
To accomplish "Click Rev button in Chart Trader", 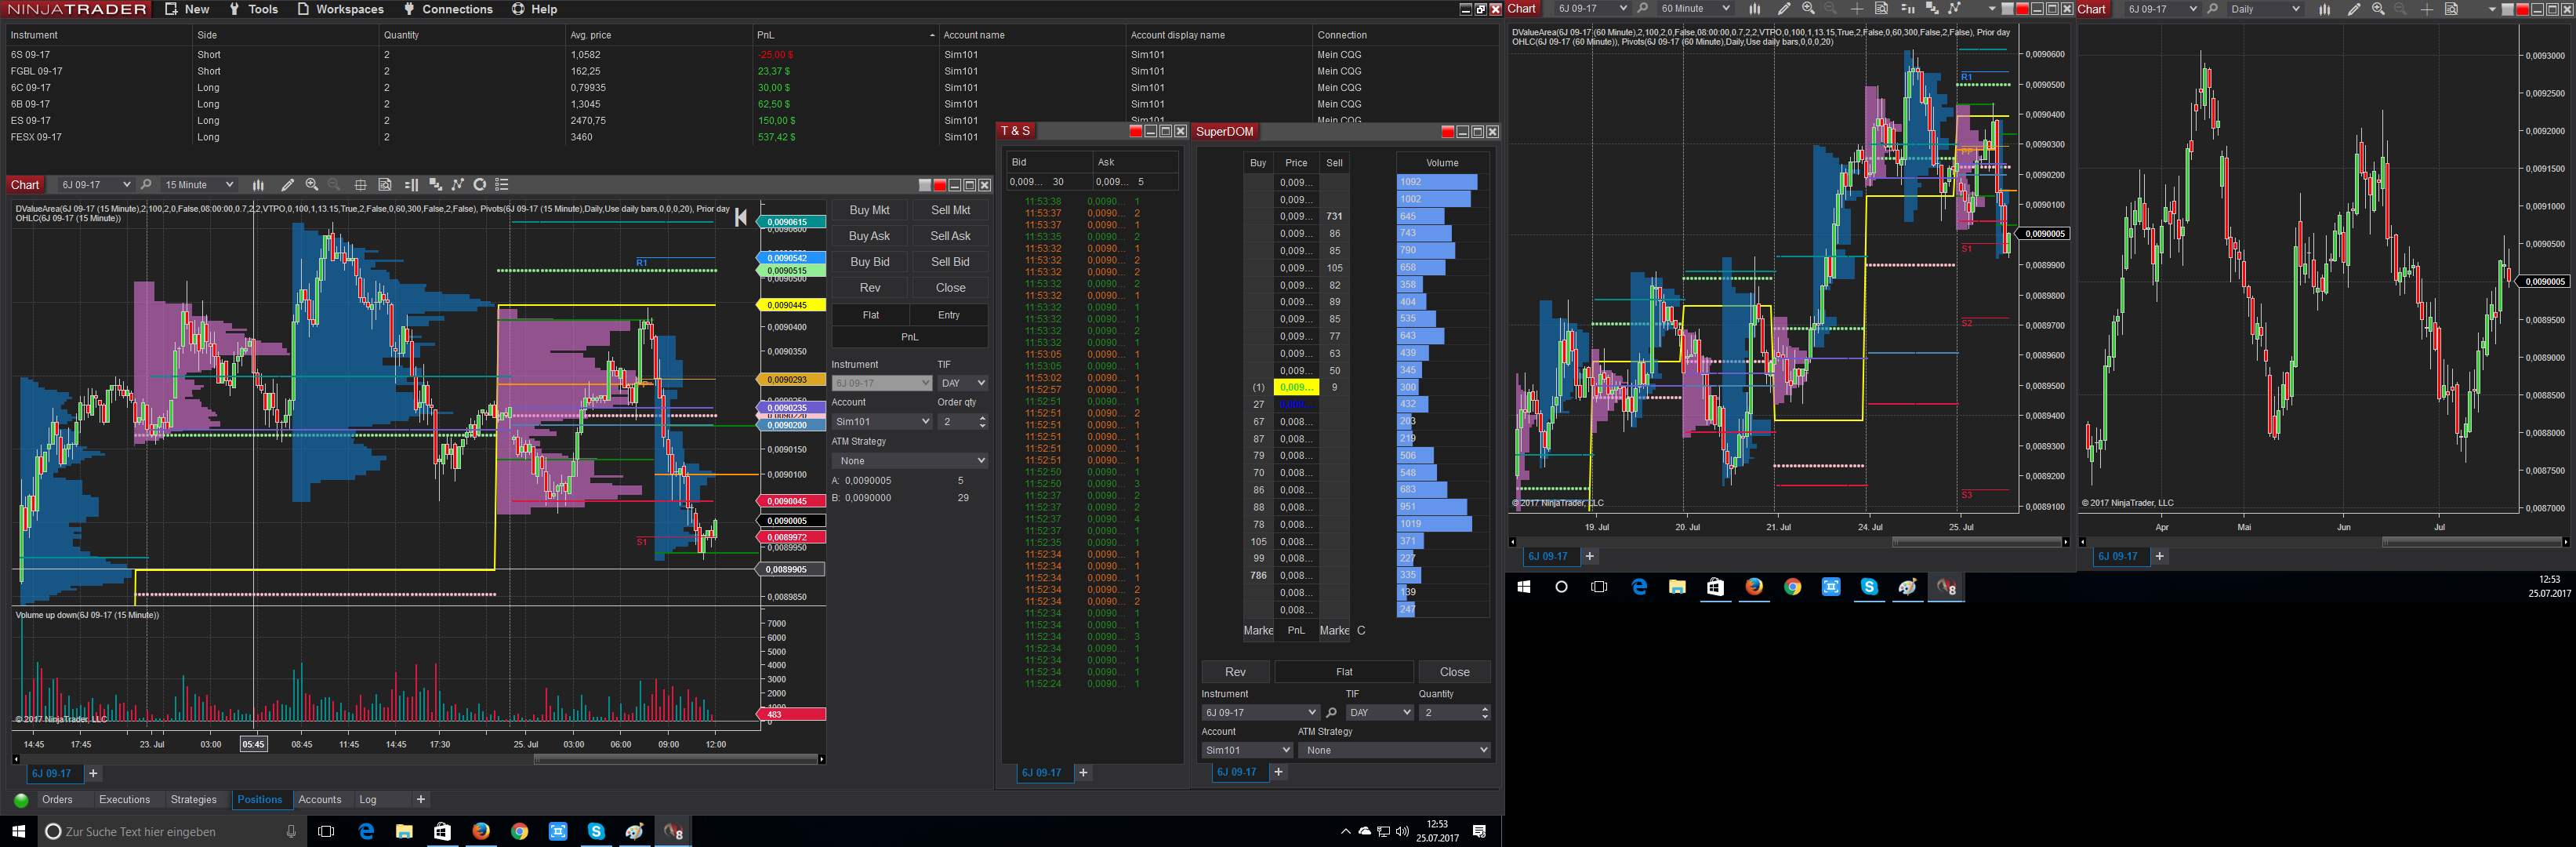I will tap(870, 288).
